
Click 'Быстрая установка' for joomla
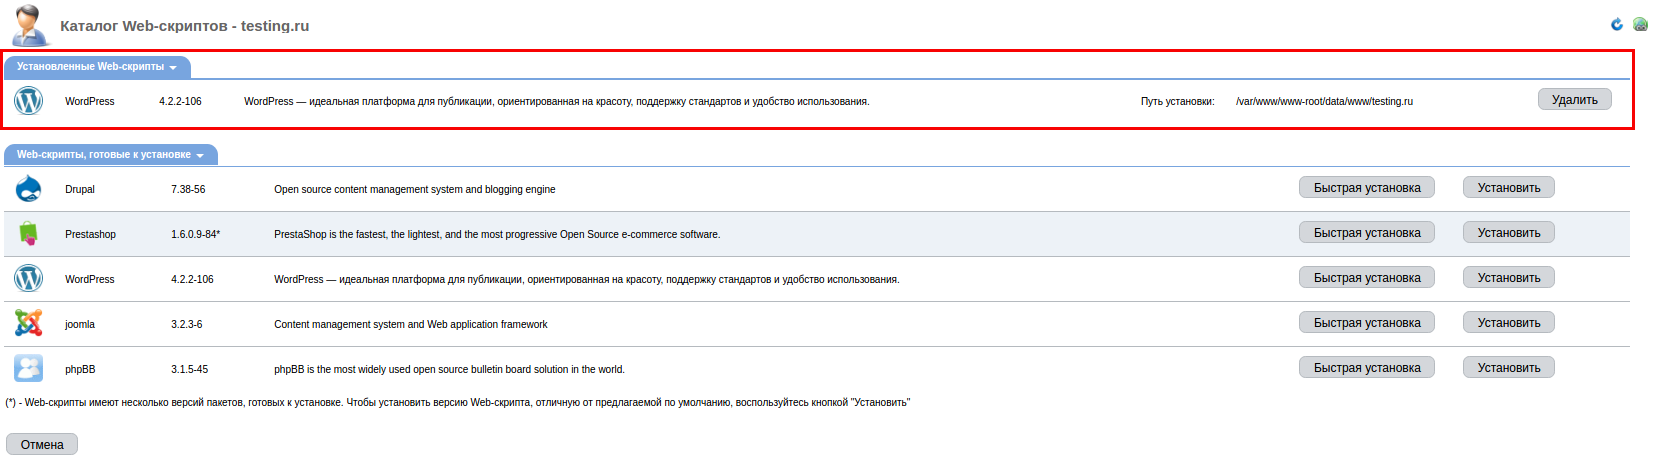pyautogui.click(x=1367, y=322)
